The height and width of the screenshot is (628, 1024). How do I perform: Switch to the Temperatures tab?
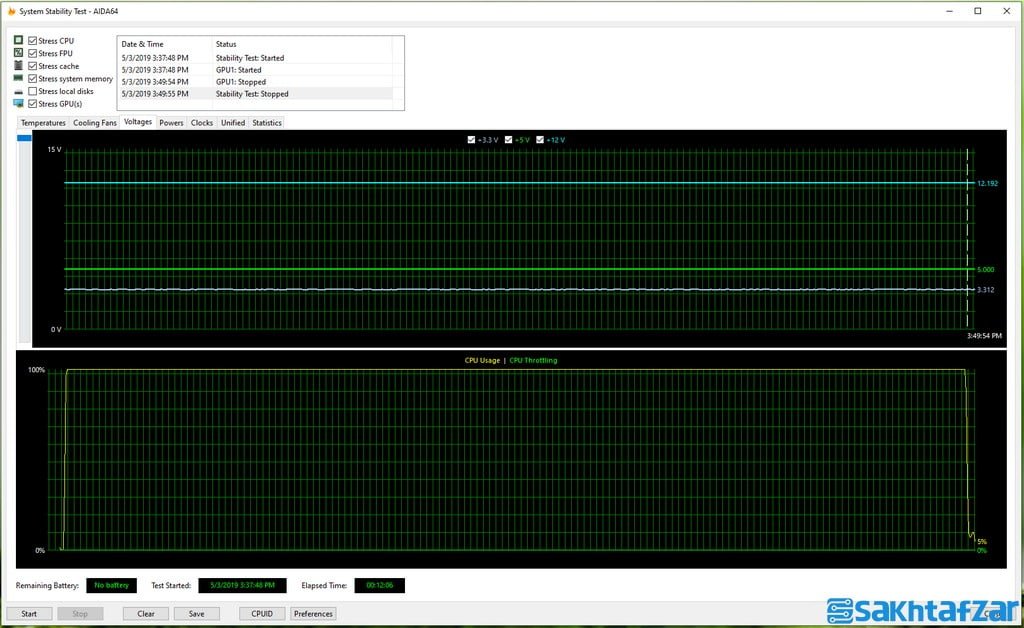pos(43,123)
